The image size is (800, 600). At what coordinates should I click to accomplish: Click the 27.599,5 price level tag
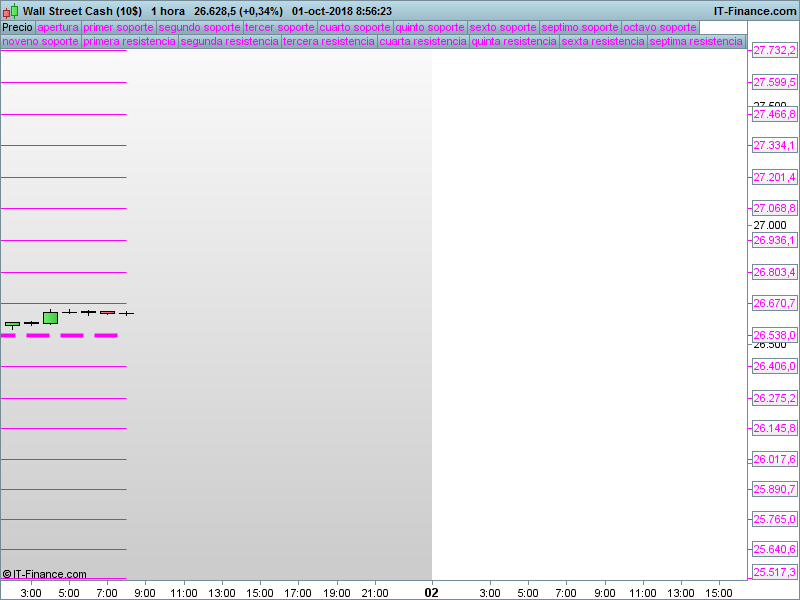pyautogui.click(x=774, y=82)
